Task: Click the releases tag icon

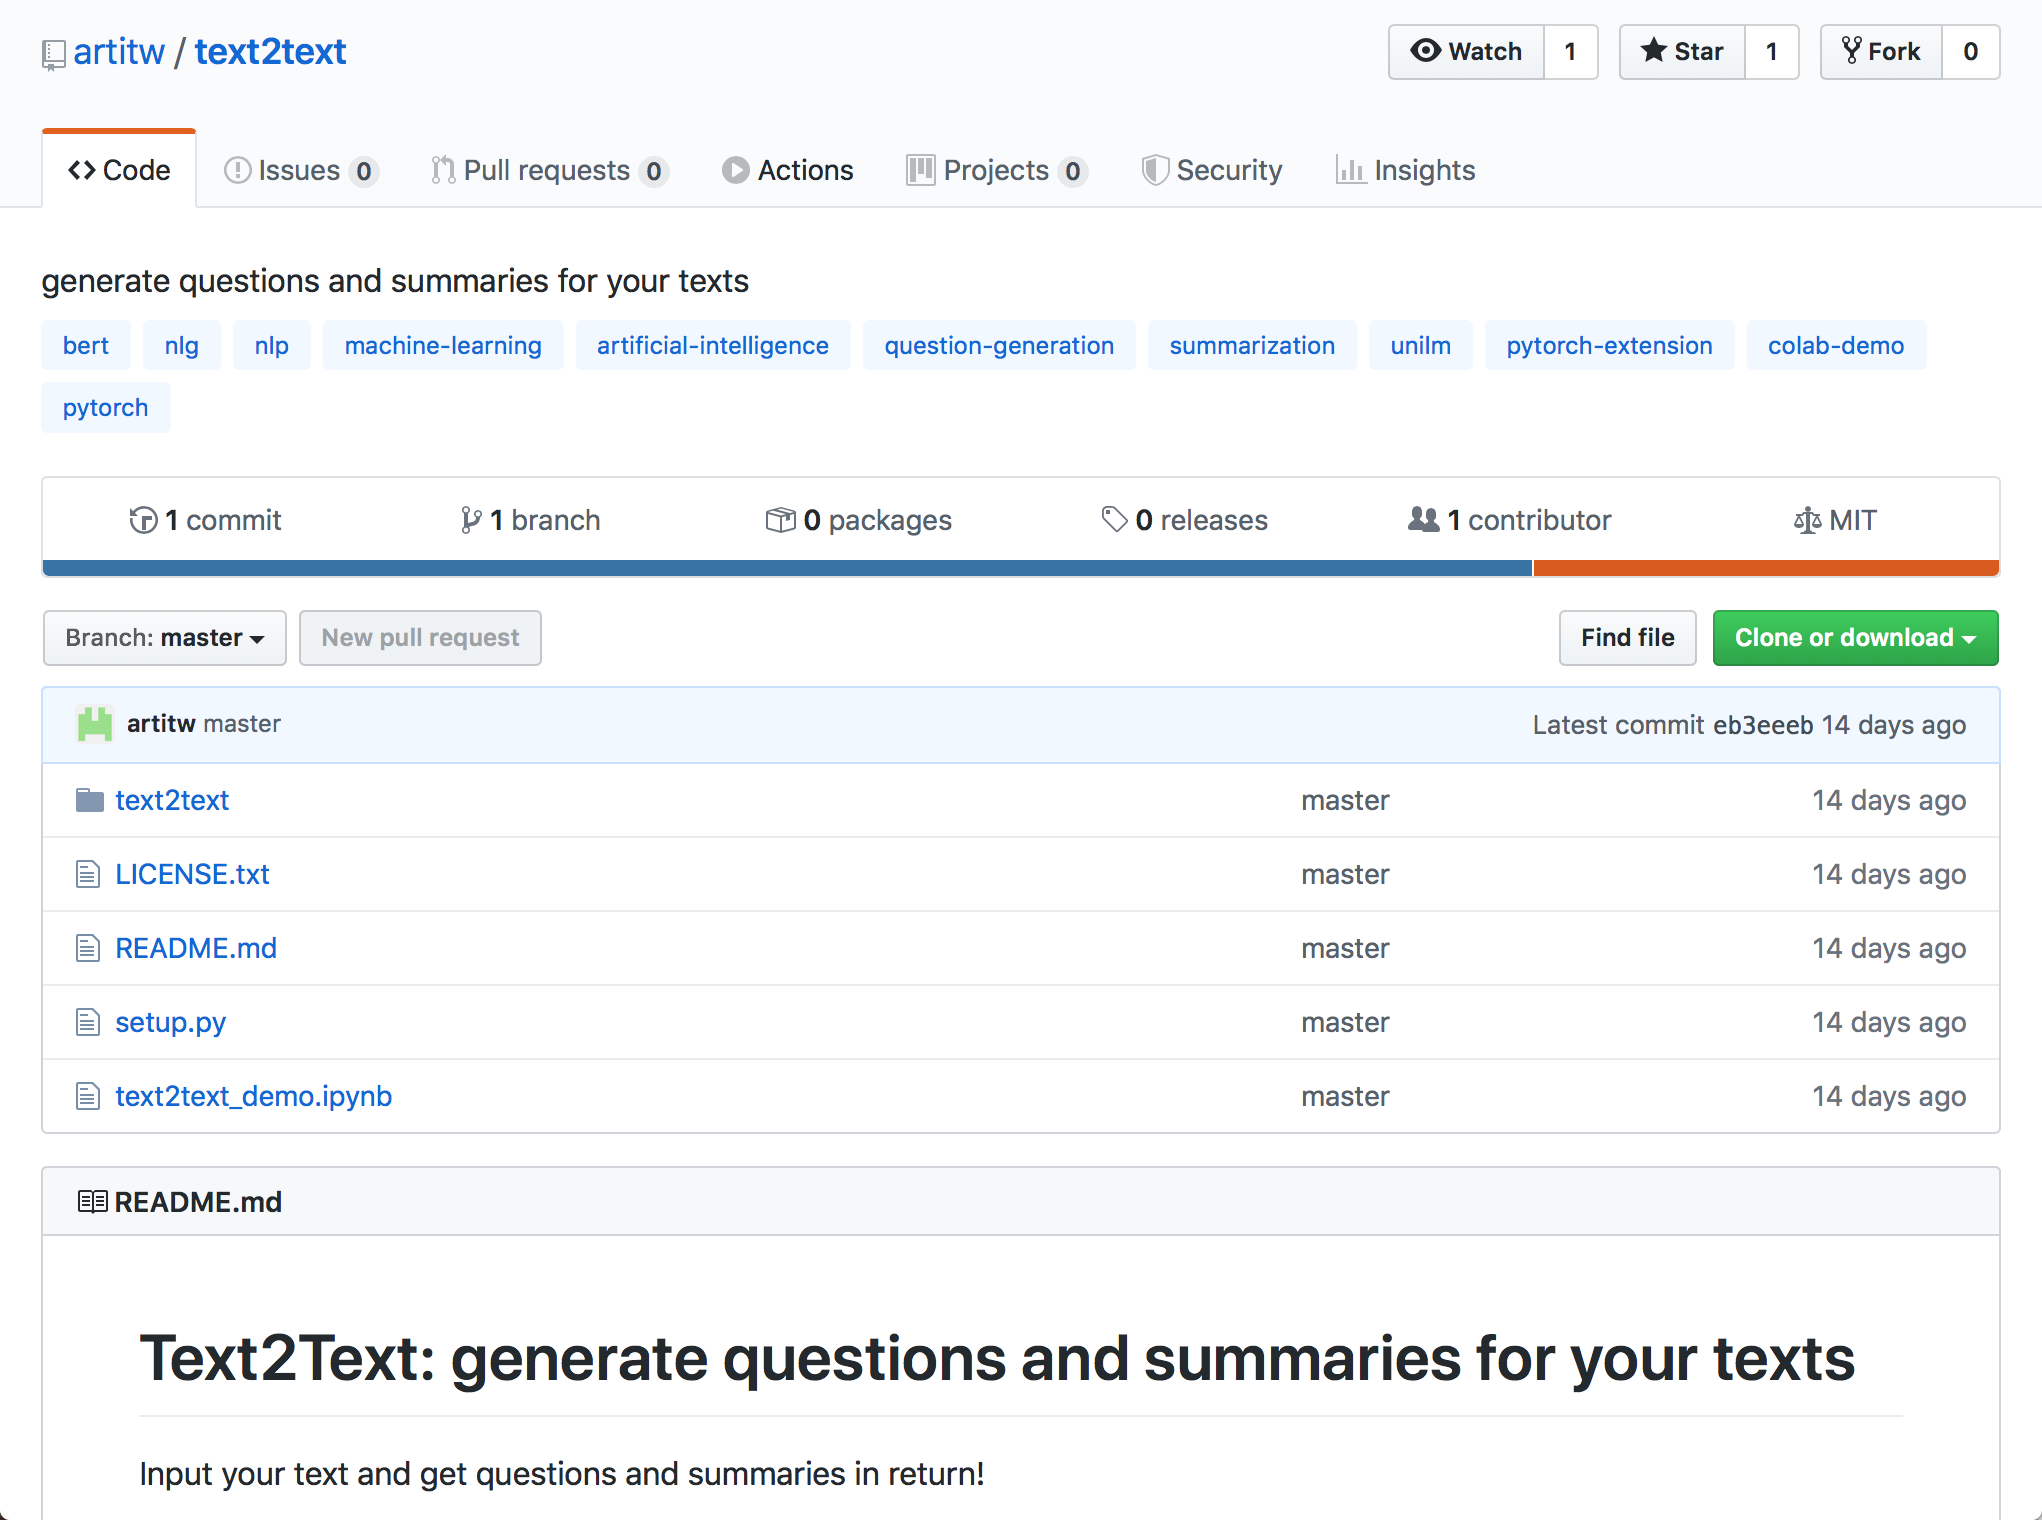Action: point(1114,519)
